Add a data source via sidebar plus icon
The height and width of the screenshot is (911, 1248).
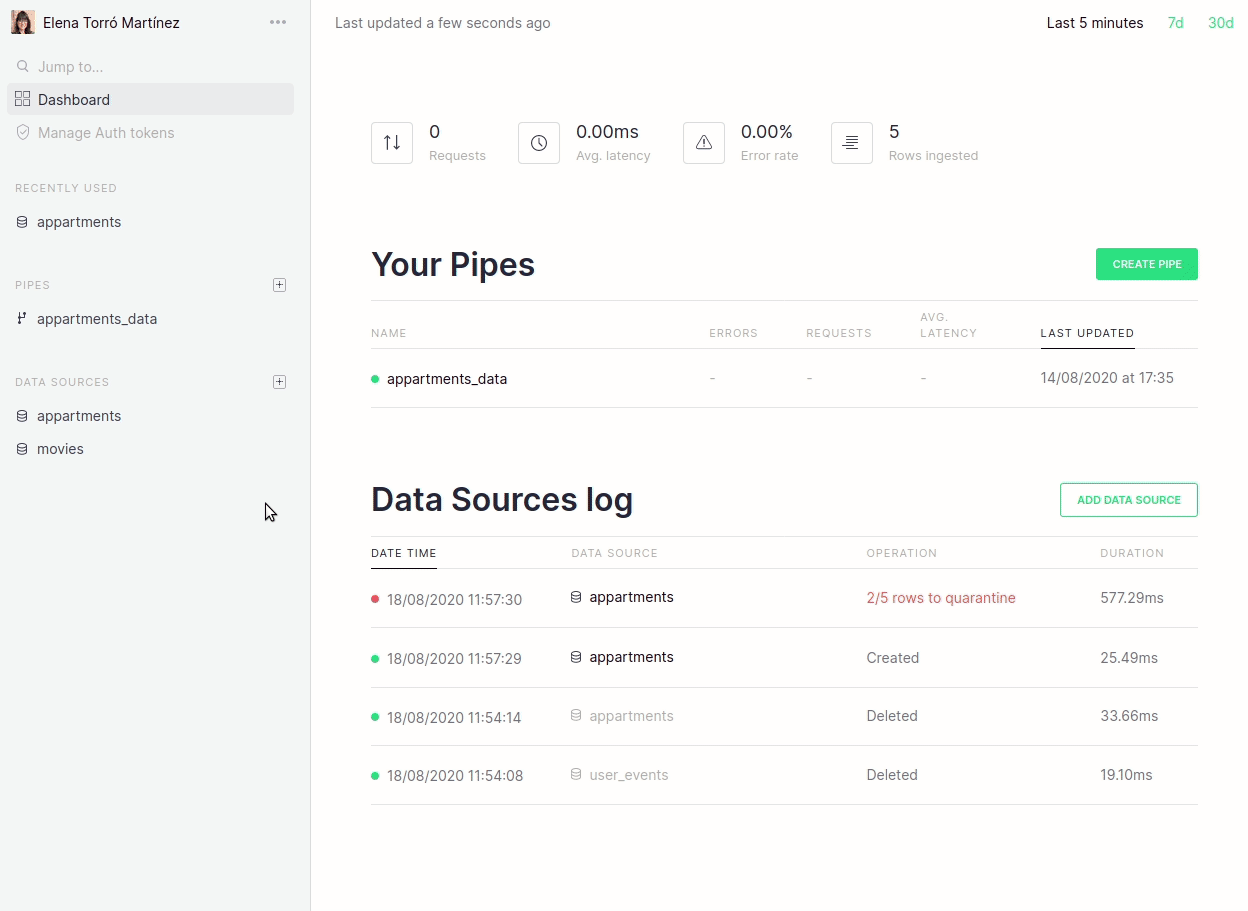tap(280, 382)
